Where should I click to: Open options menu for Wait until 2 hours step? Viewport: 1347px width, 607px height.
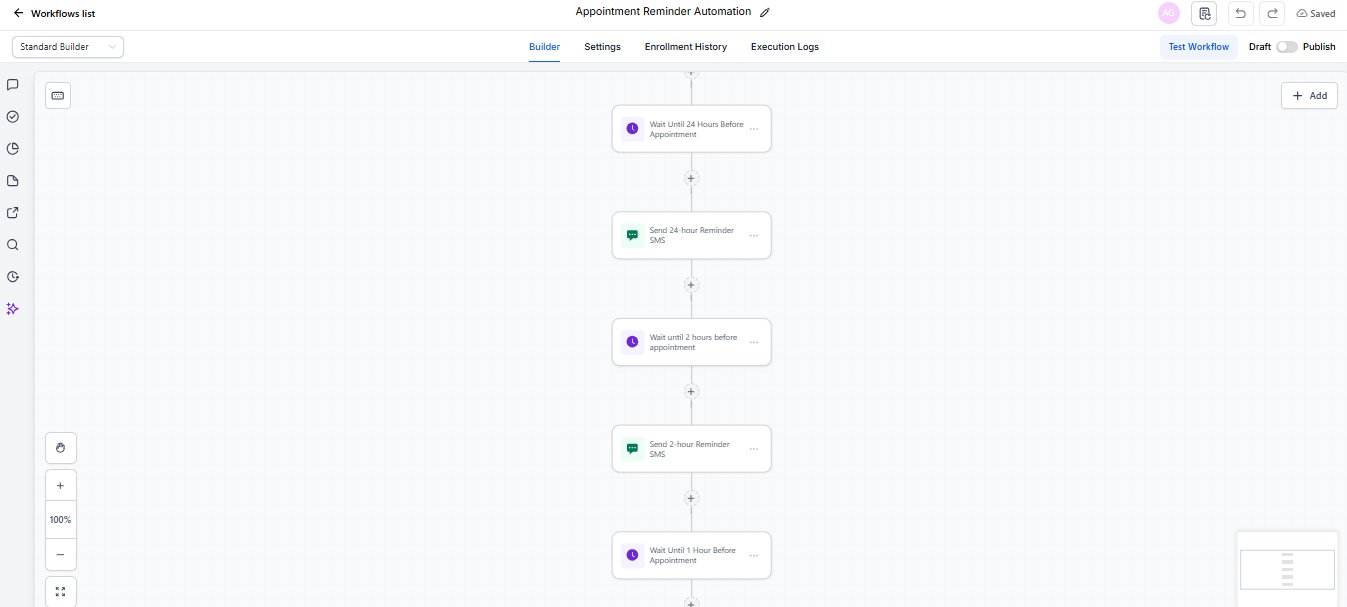pyautogui.click(x=754, y=342)
